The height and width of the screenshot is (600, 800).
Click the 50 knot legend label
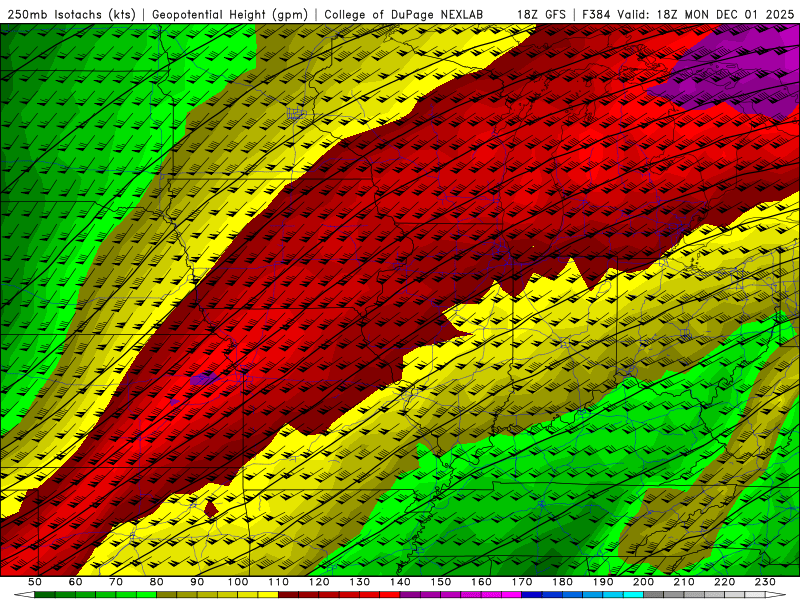[35, 582]
